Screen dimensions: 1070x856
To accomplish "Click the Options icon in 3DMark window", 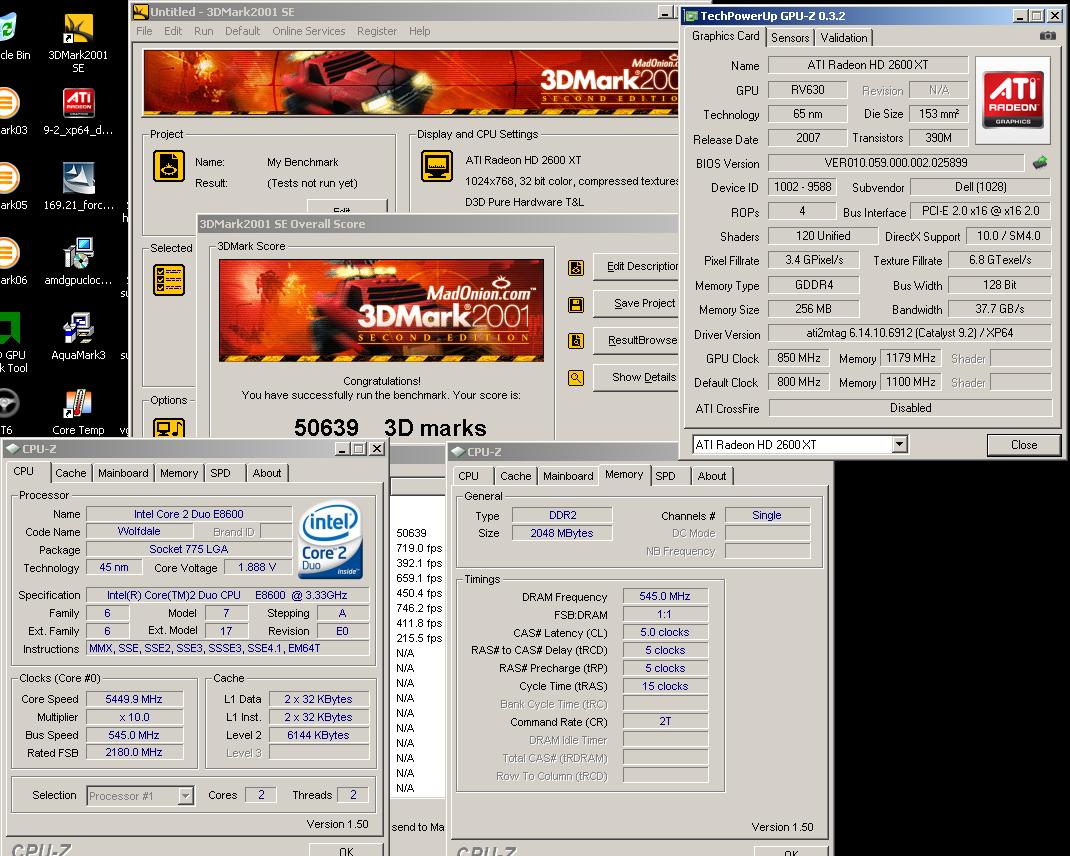I will coord(169,427).
